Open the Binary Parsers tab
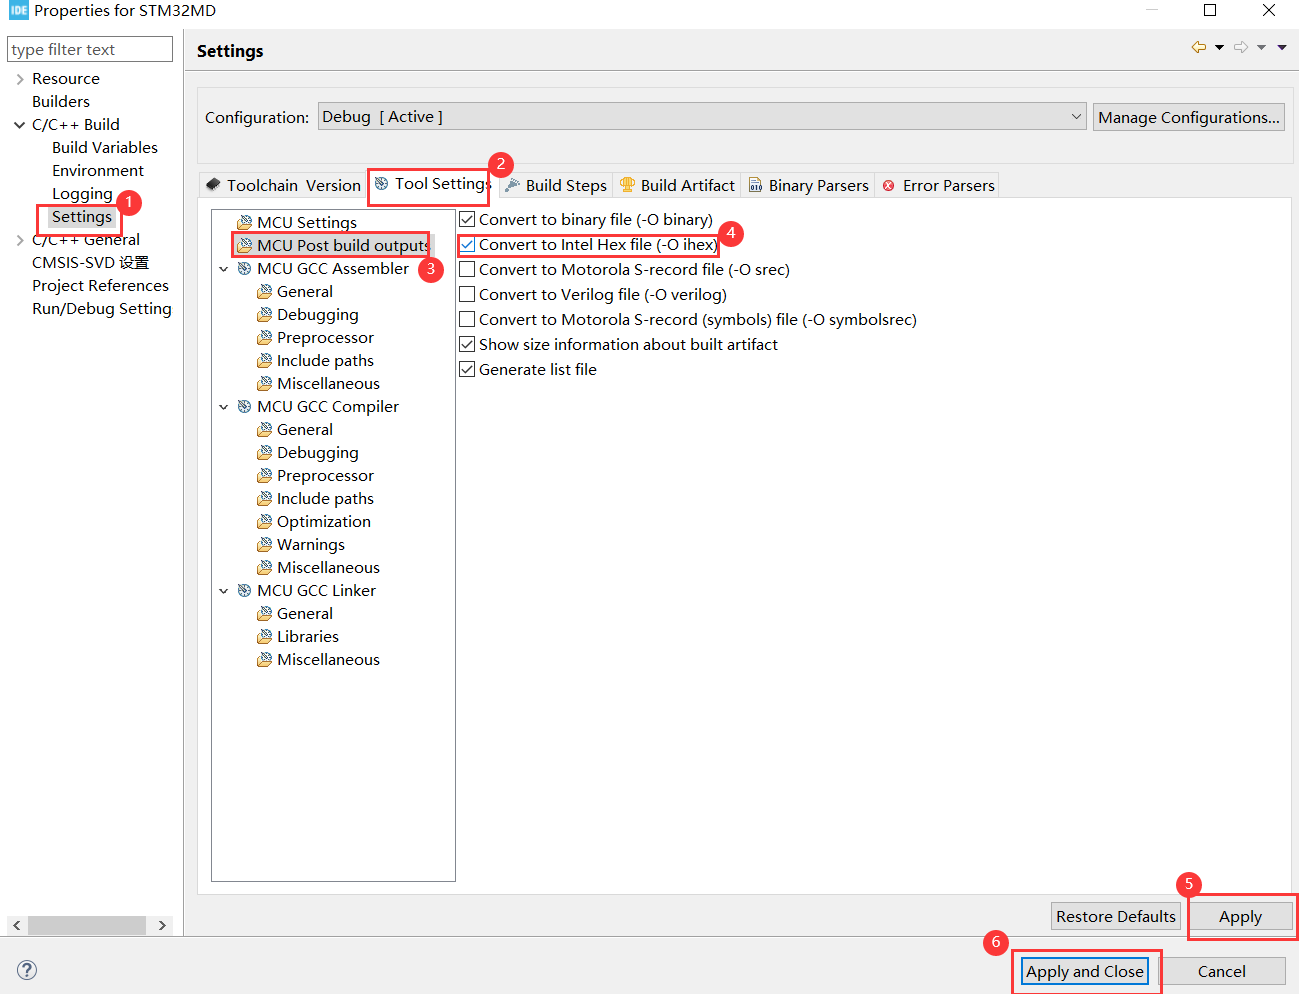 click(x=808, y=185)
